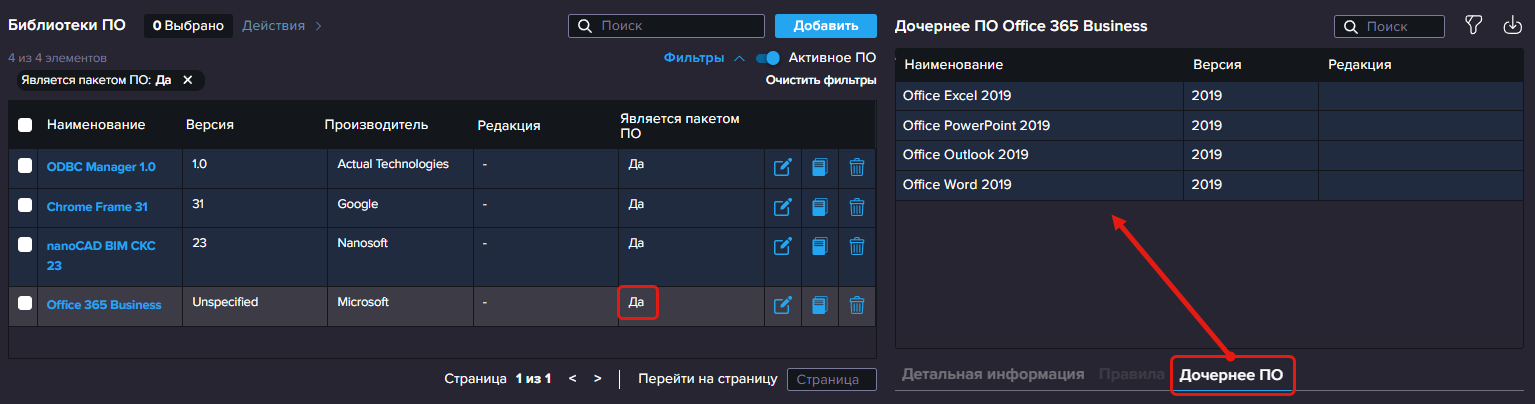Edit the Chrome Frame 31 row
The height and width of the screenshot is (404, 1535).
[x=783, y=207]
